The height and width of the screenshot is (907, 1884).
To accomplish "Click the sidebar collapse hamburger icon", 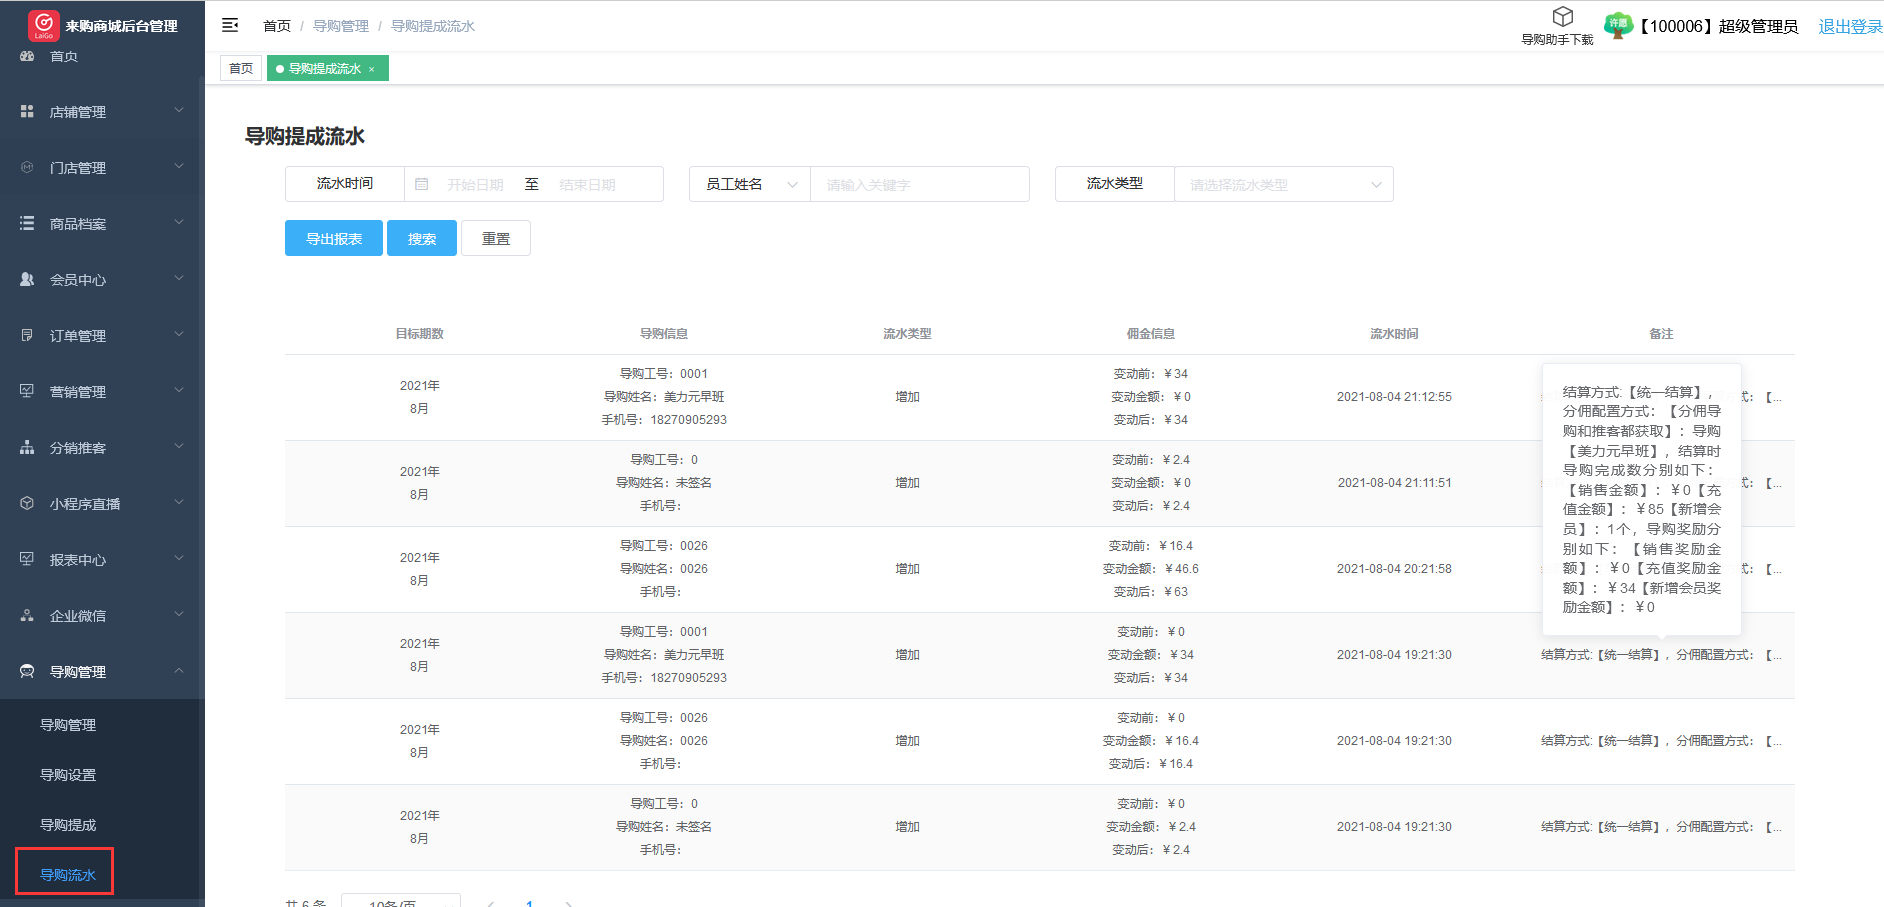I will tap(230, 25).
